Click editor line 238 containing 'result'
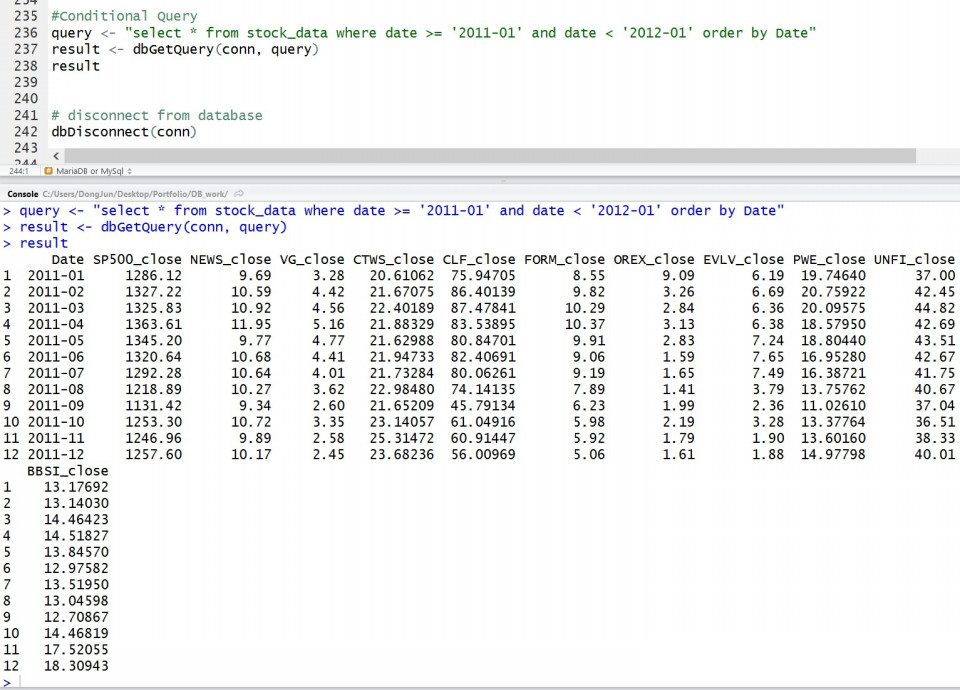The height and width of the screenshot is (690, 960). [x=75, y=66]
